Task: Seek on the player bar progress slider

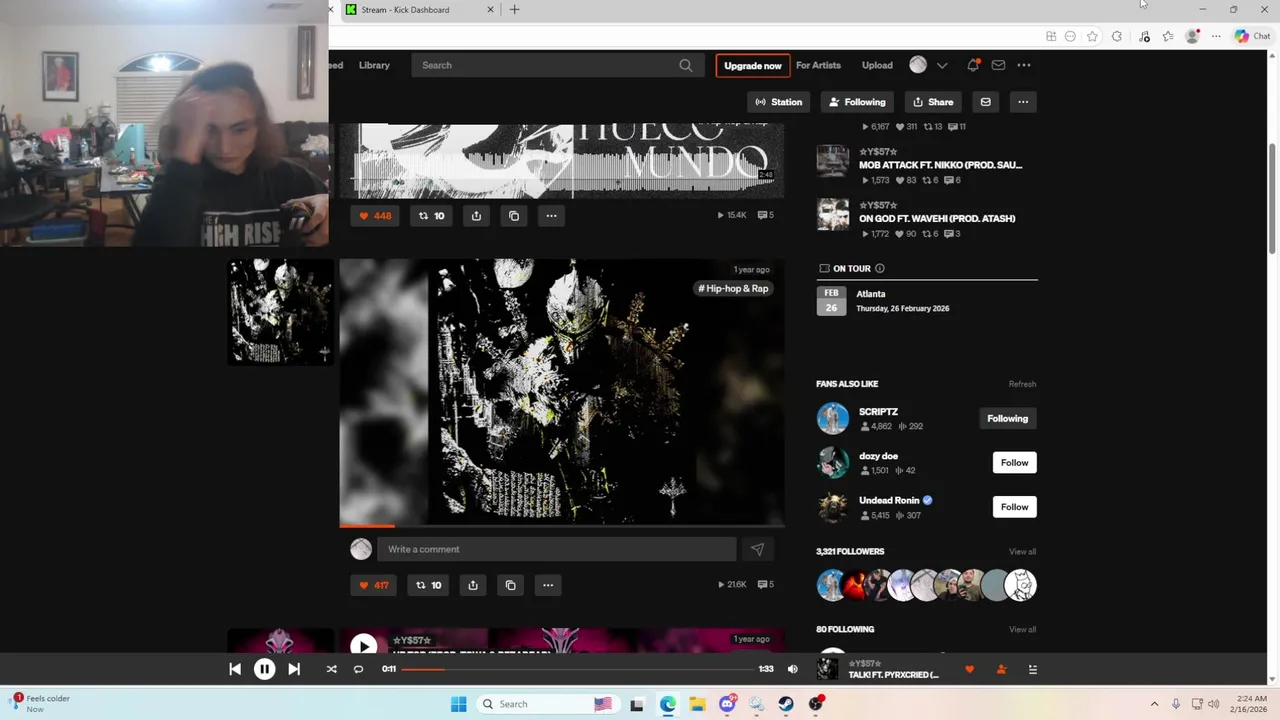Action: pyautogui.click(x=577, y=669)
